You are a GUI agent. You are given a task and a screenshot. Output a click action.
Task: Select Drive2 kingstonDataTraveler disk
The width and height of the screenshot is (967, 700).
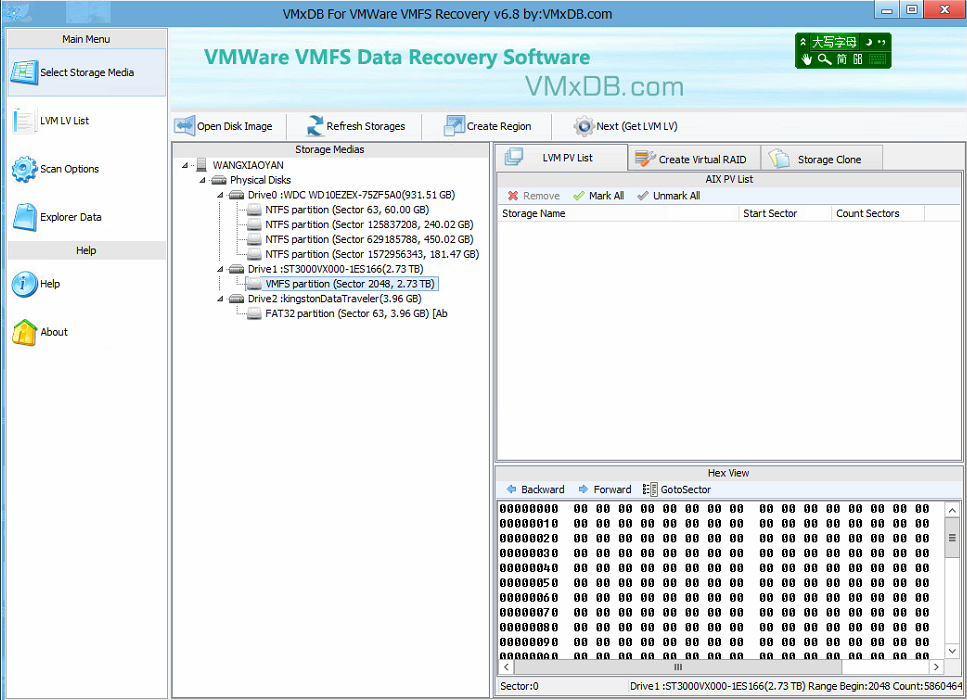(335, 299)
